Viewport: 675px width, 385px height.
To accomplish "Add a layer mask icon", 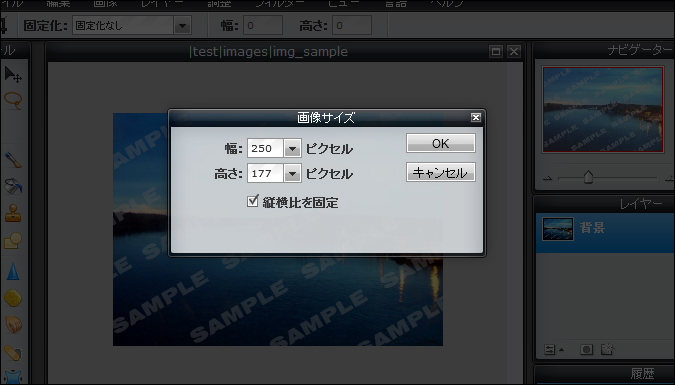I will [x=586, y=350].
